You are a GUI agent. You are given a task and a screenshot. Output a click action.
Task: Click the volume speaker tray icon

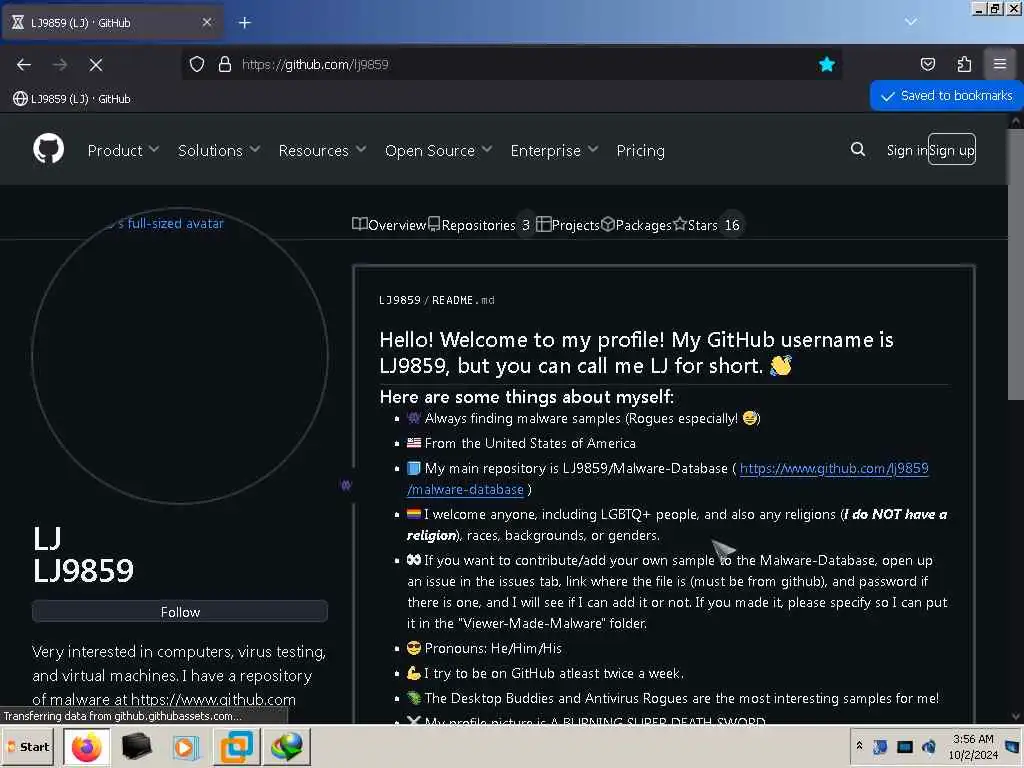pos(929,746)
